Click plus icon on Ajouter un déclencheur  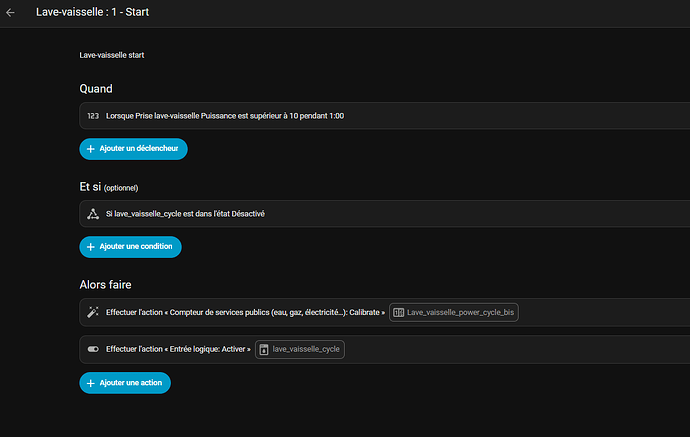(x=91, y=149)
